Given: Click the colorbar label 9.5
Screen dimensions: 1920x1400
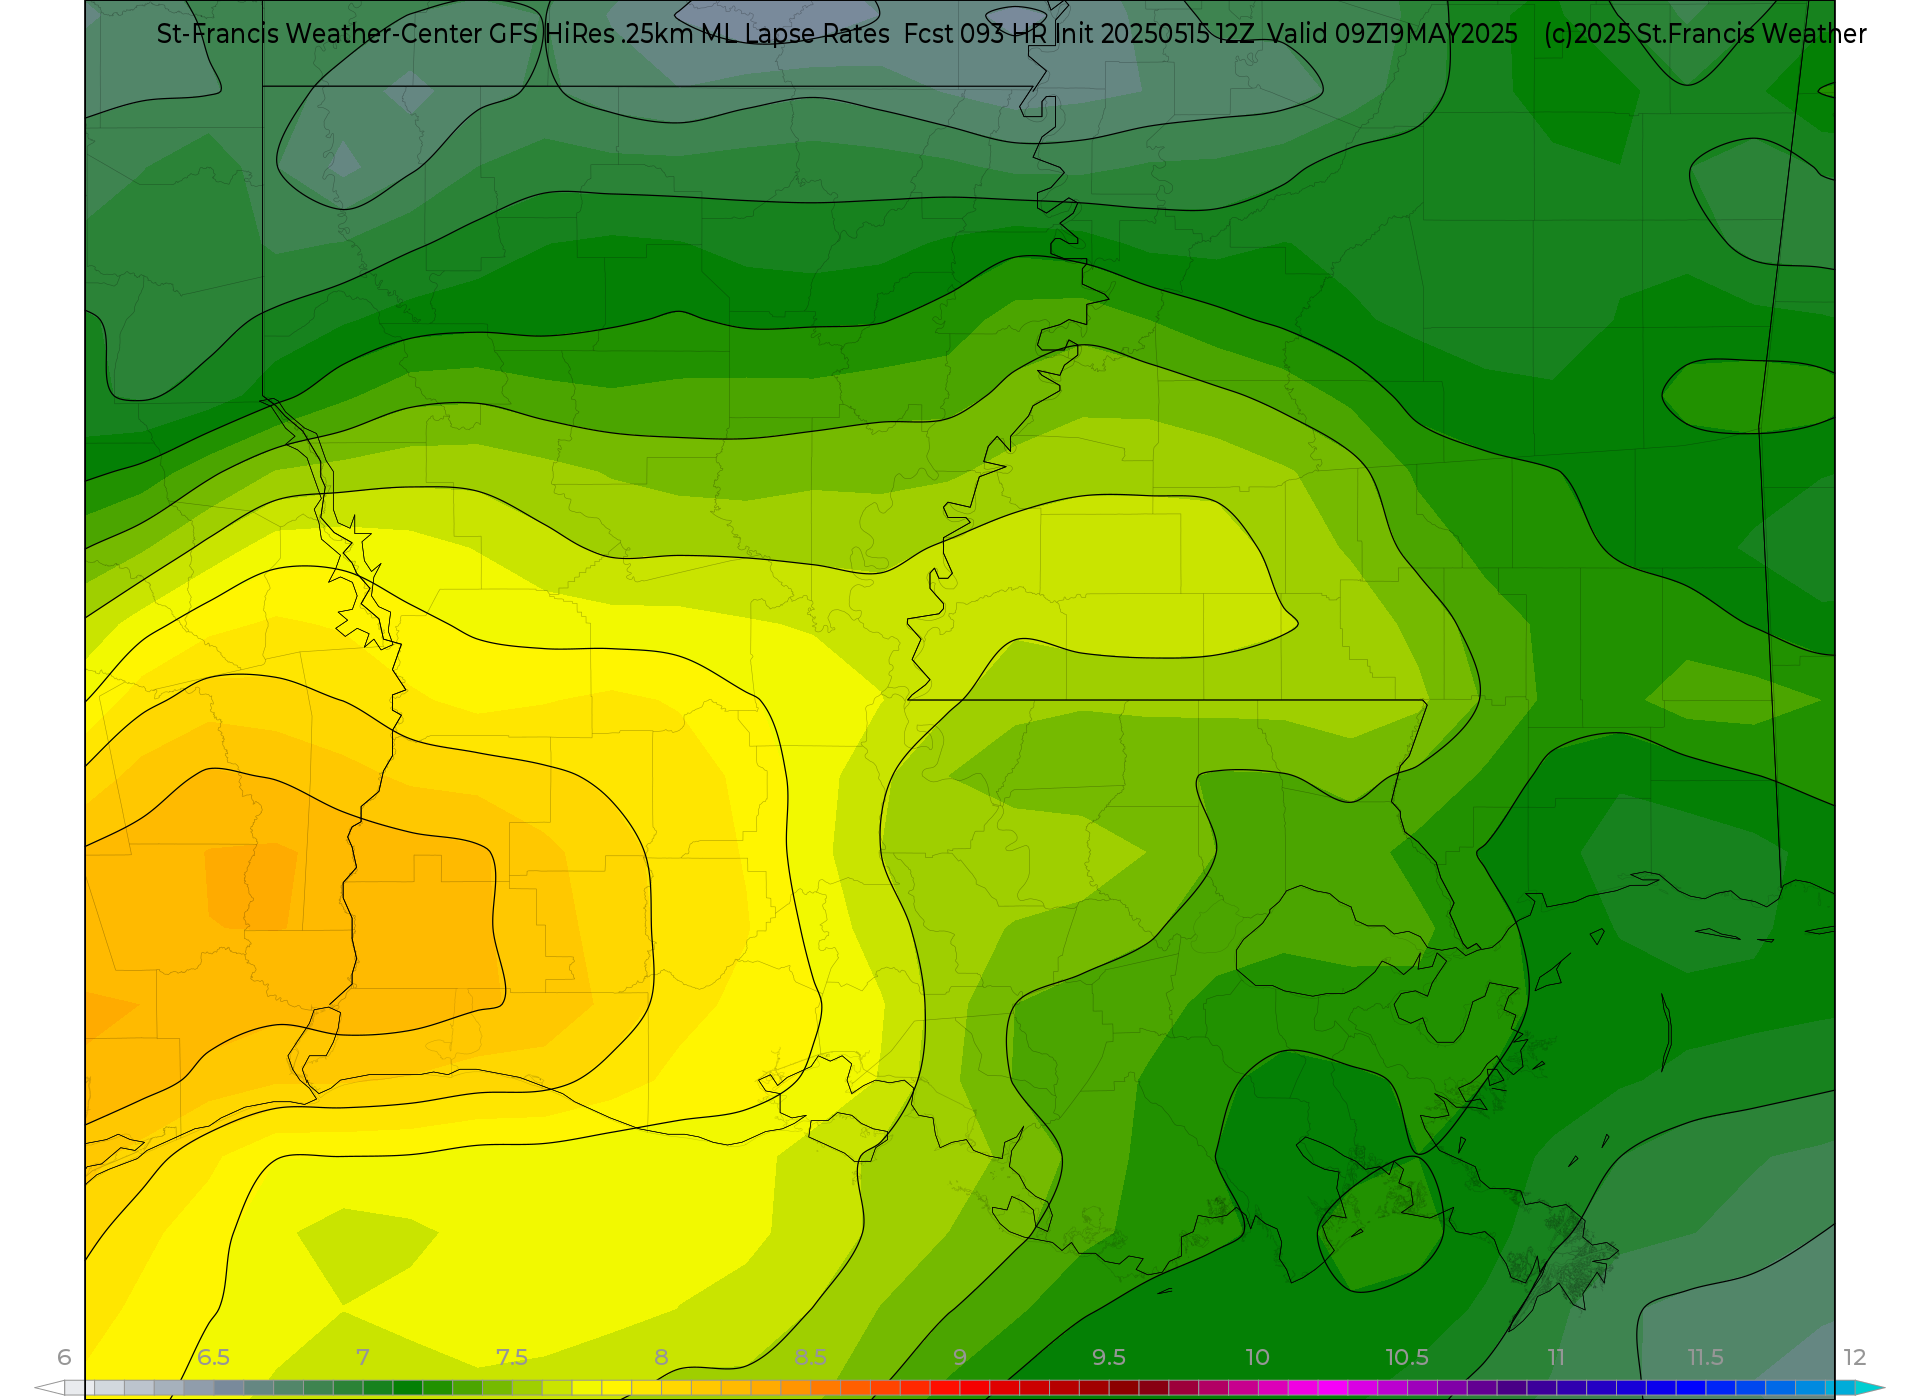Looking at the screenshot, I should [1109, 1357].
